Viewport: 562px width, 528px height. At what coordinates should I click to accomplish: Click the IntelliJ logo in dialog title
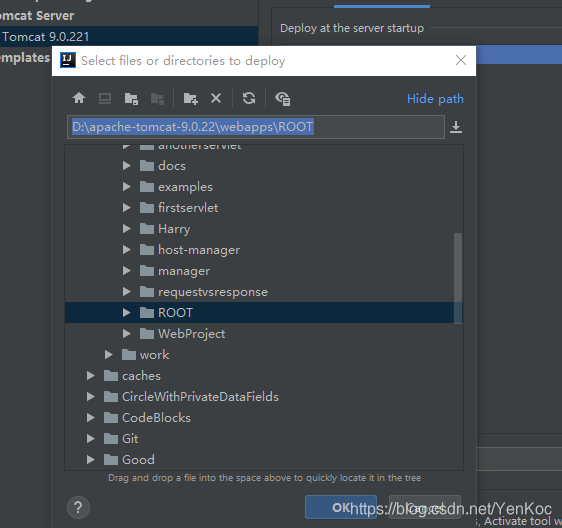[x=68, y=60]
